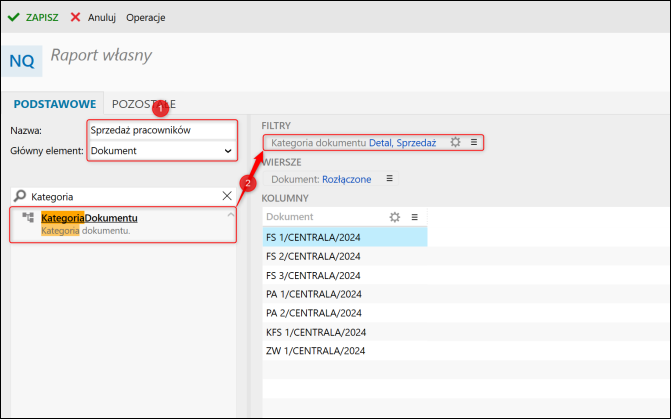Image resolution: width=671 pixels, height=419 pixels.
Task: Click the Nazwa input field
Action: [x=162, y=130]
